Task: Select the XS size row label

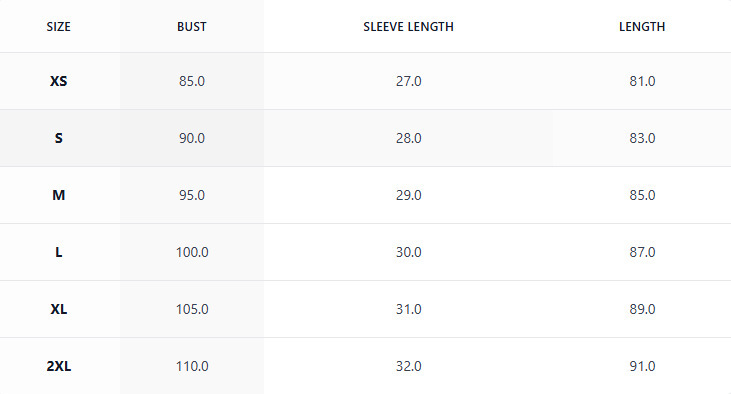Action: [58, 81]
